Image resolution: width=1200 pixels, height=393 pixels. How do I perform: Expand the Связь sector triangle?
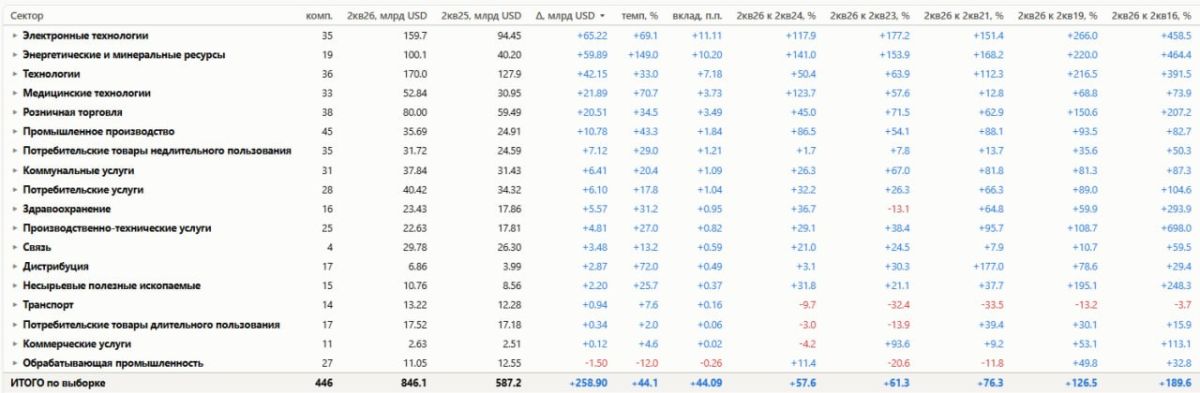(15, 247)
